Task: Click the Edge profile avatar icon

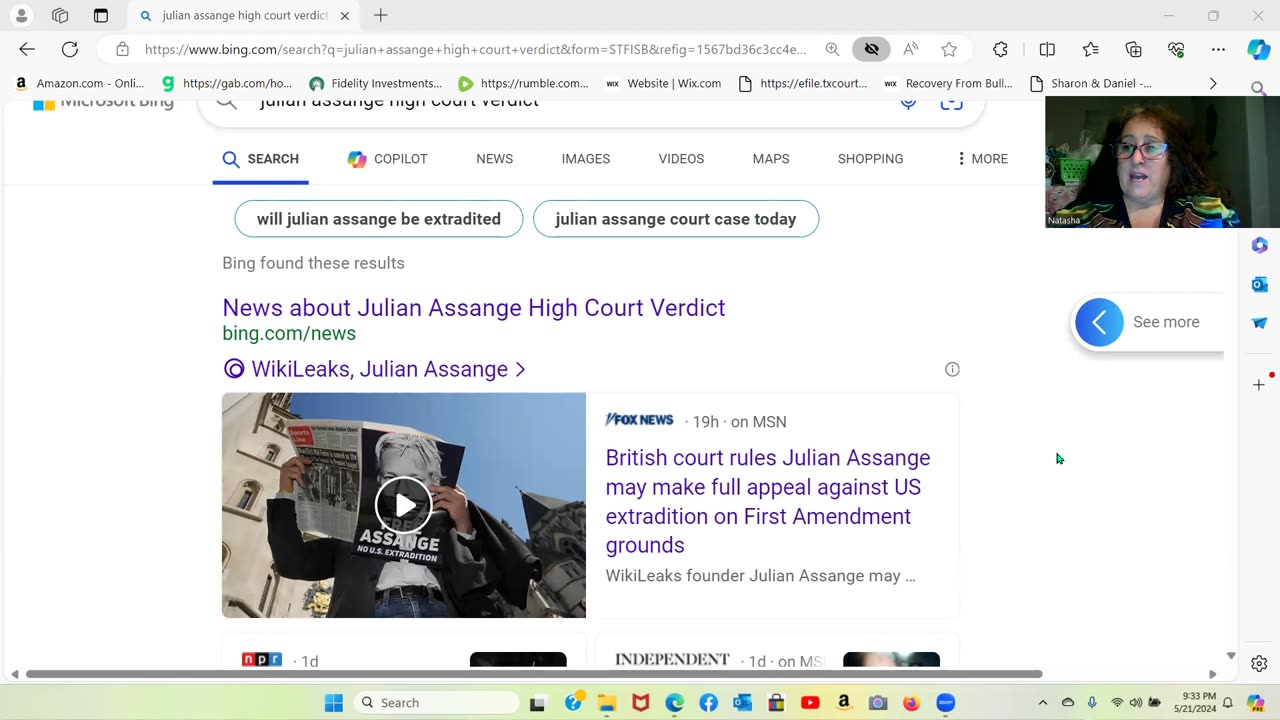Action: point(21,16)
